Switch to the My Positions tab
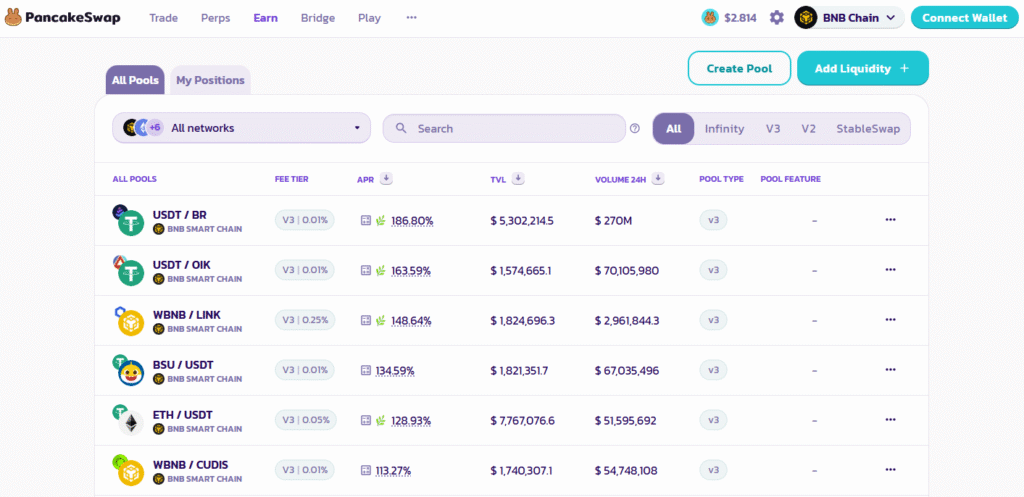 [210, 80]
